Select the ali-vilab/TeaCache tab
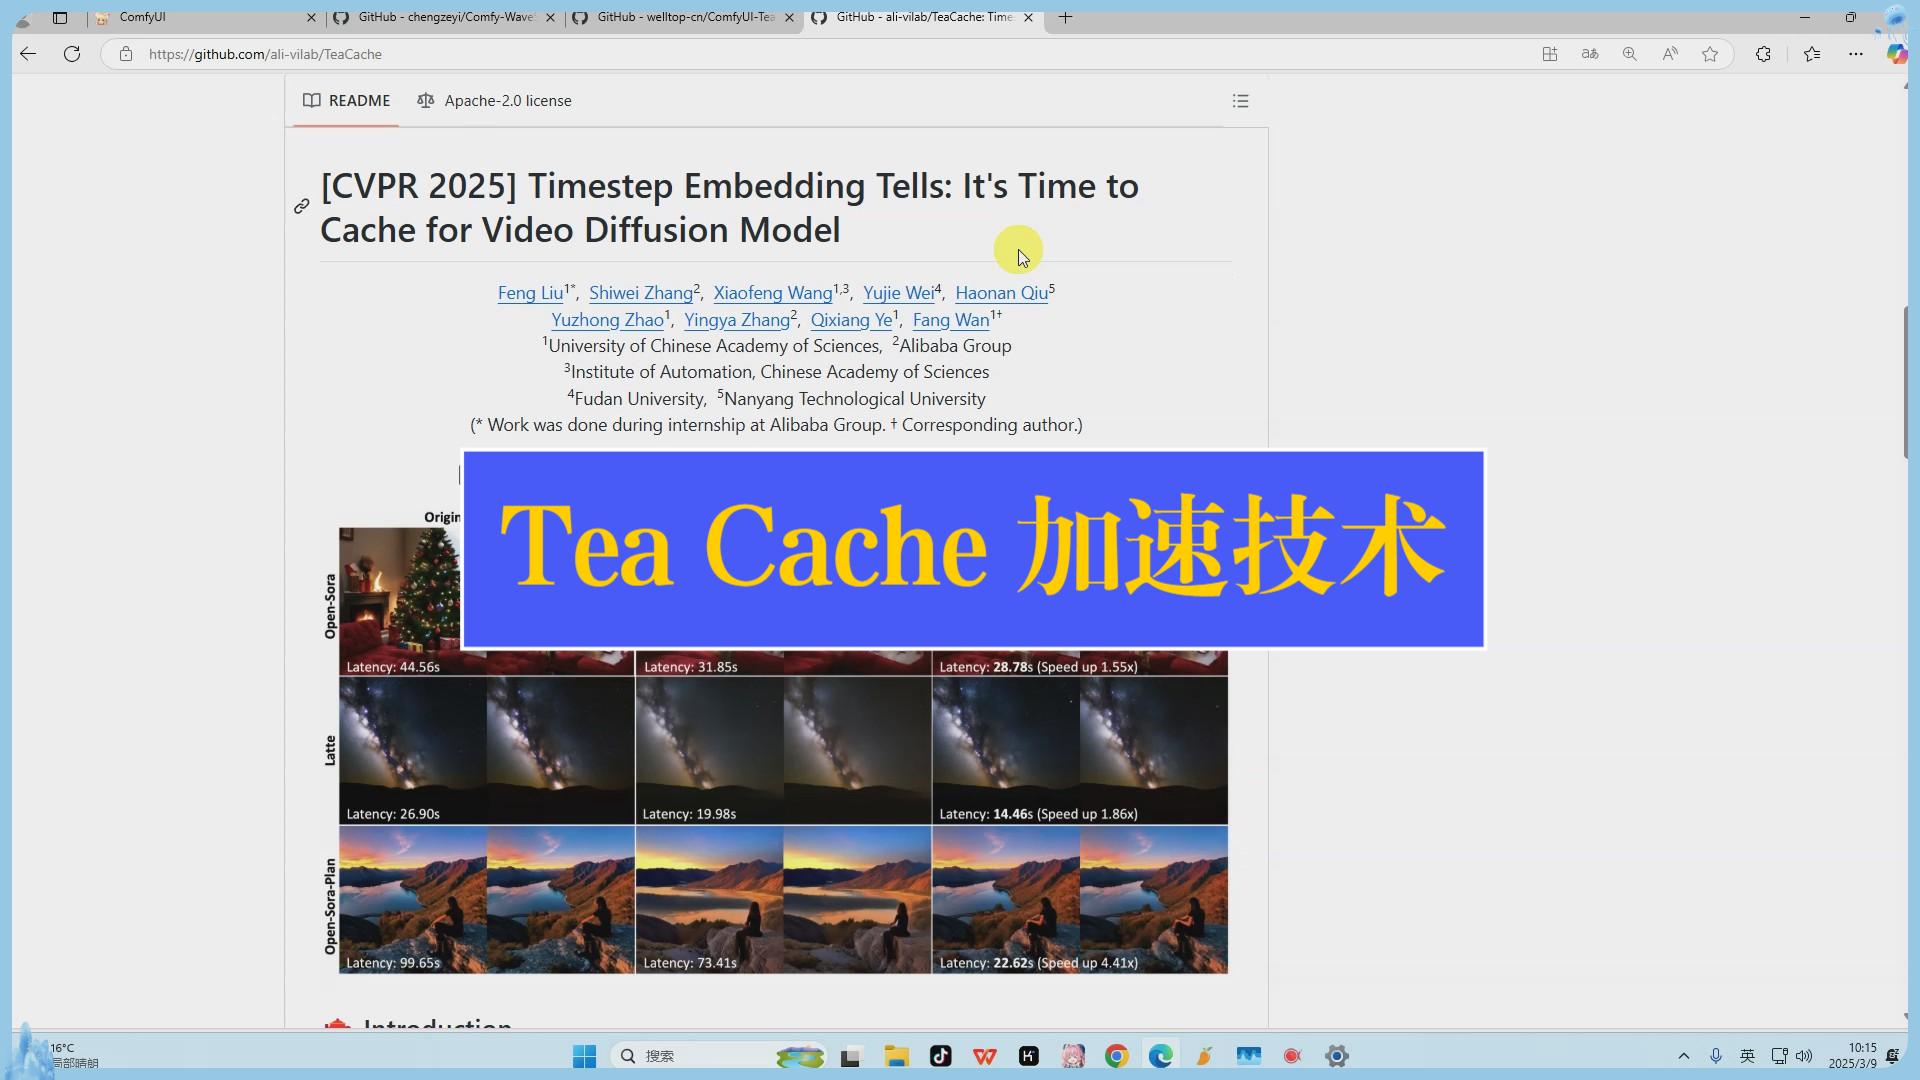This screenshot has width=1920, height=1080. click(923, 17)
